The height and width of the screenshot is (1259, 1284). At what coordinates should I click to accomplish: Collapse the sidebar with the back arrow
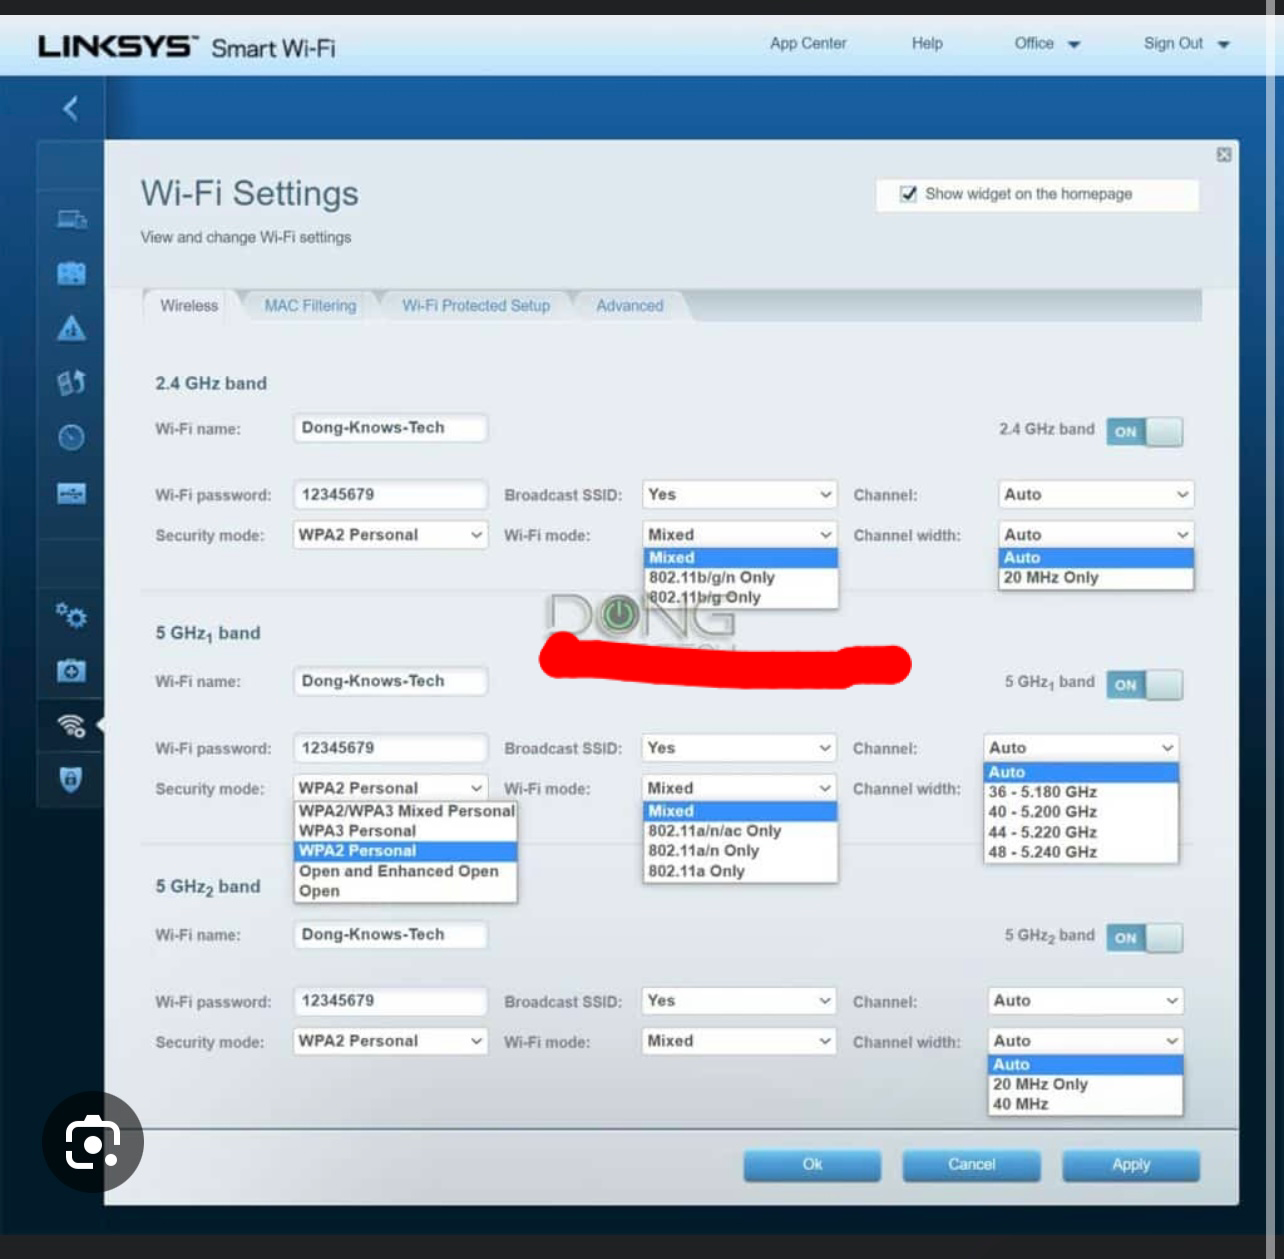[x=70, y=108]
